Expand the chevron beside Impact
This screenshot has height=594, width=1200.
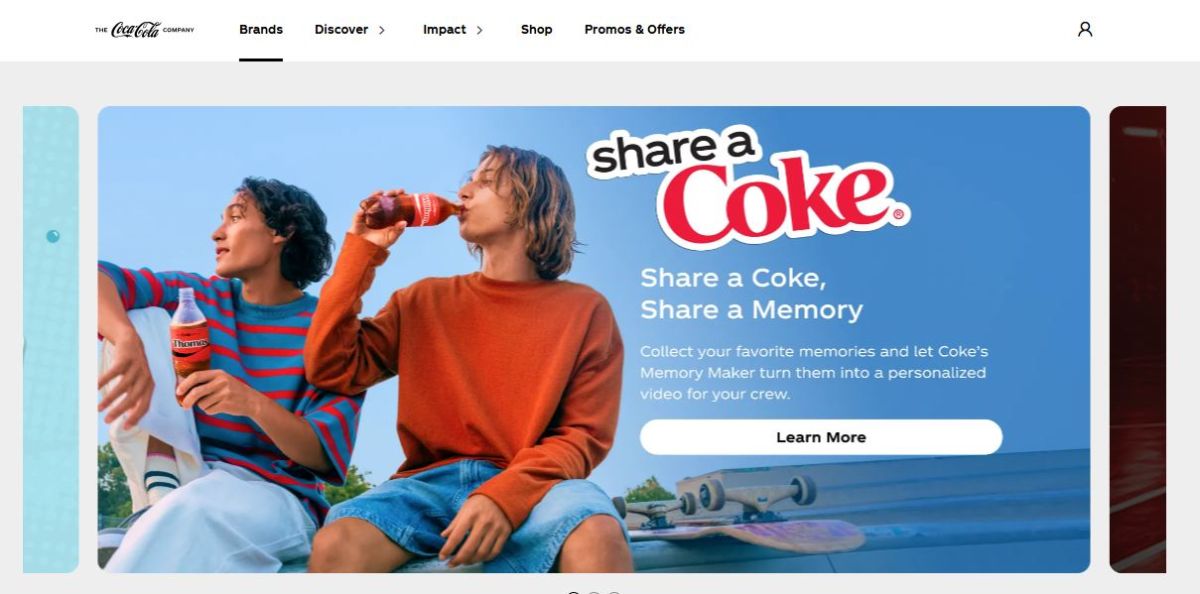point(479,30)
